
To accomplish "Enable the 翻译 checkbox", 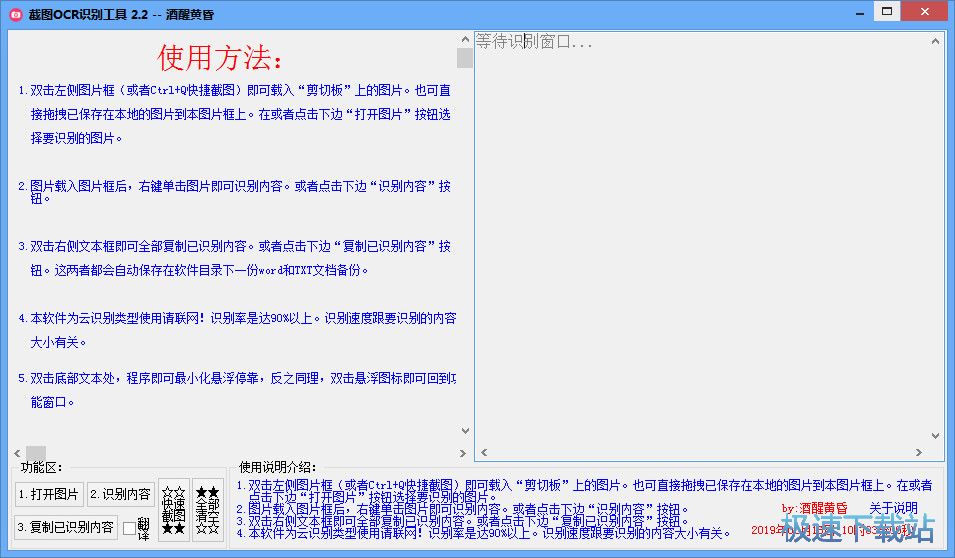I will pos(129,527).
